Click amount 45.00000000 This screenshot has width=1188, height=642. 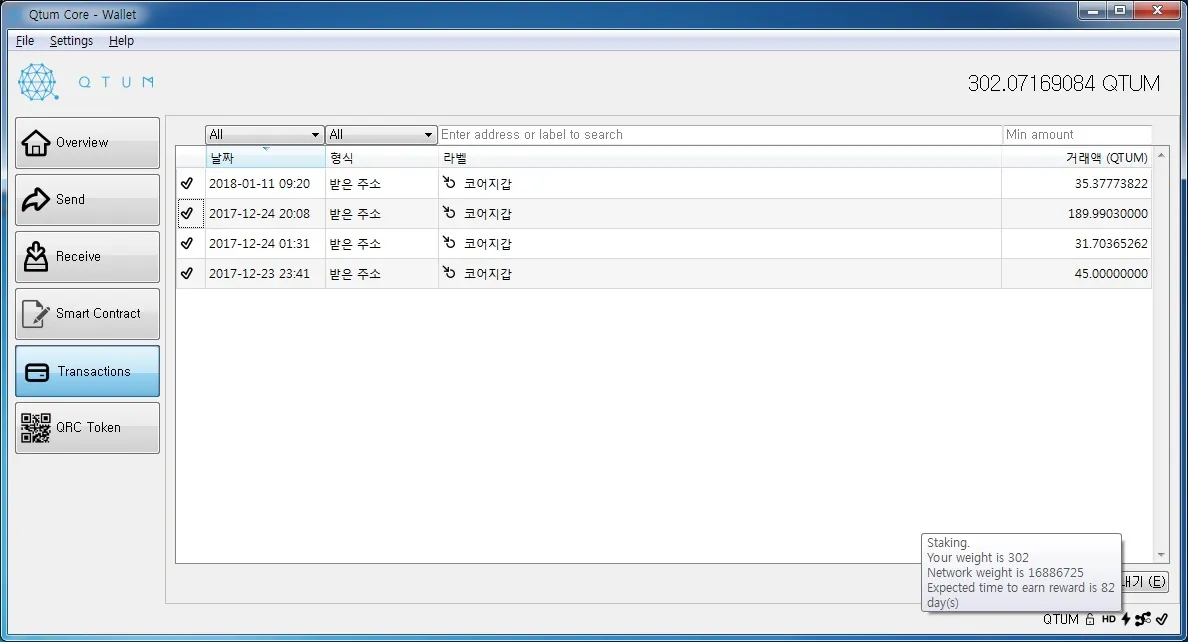coord(1111,274)
